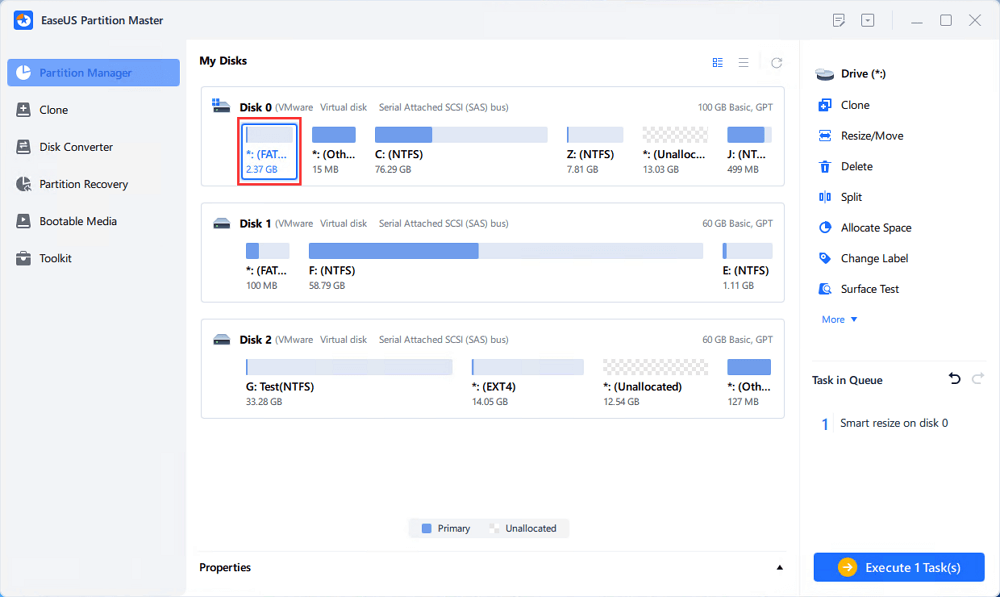
Task: Select the 2.37 GB FAT partition on Disk 0
Action: tap(269, 152)
